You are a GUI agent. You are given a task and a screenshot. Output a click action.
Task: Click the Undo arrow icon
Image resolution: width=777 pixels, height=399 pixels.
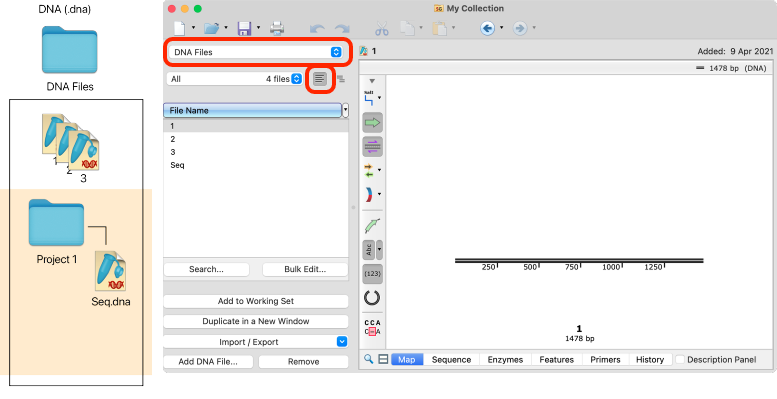[x=317, y=29]
